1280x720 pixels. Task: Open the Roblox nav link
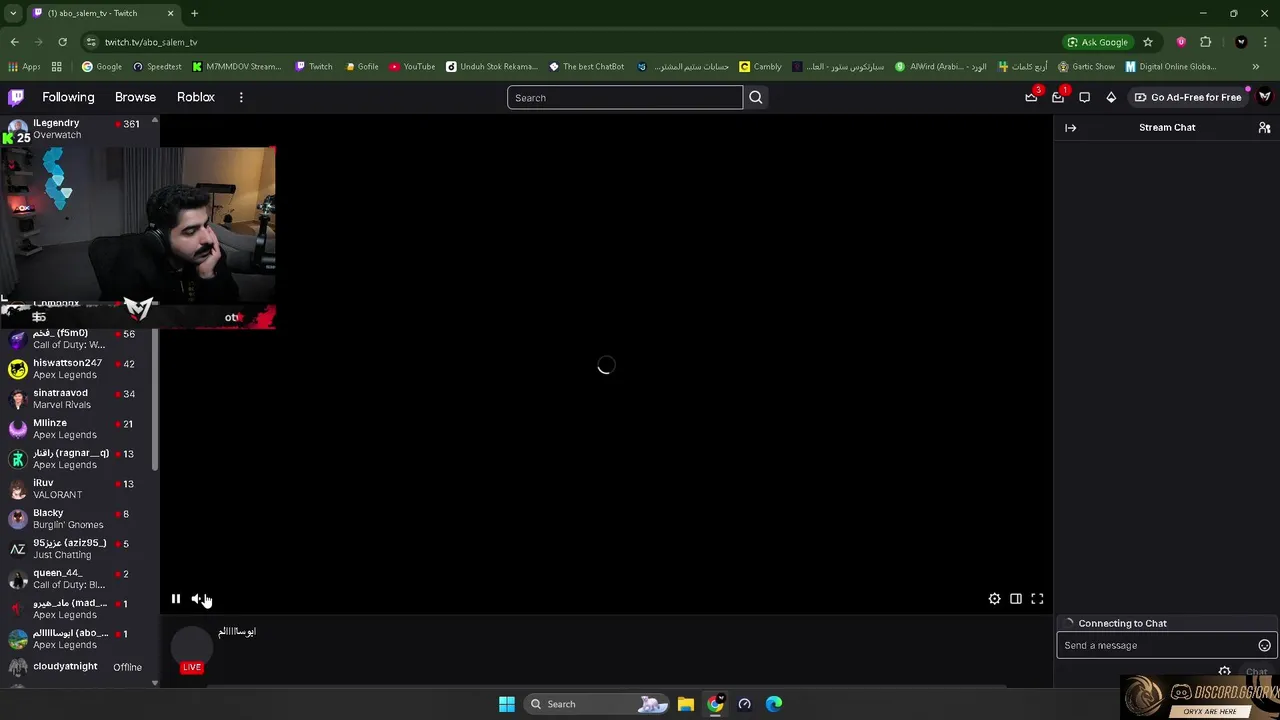coord(196,97)
